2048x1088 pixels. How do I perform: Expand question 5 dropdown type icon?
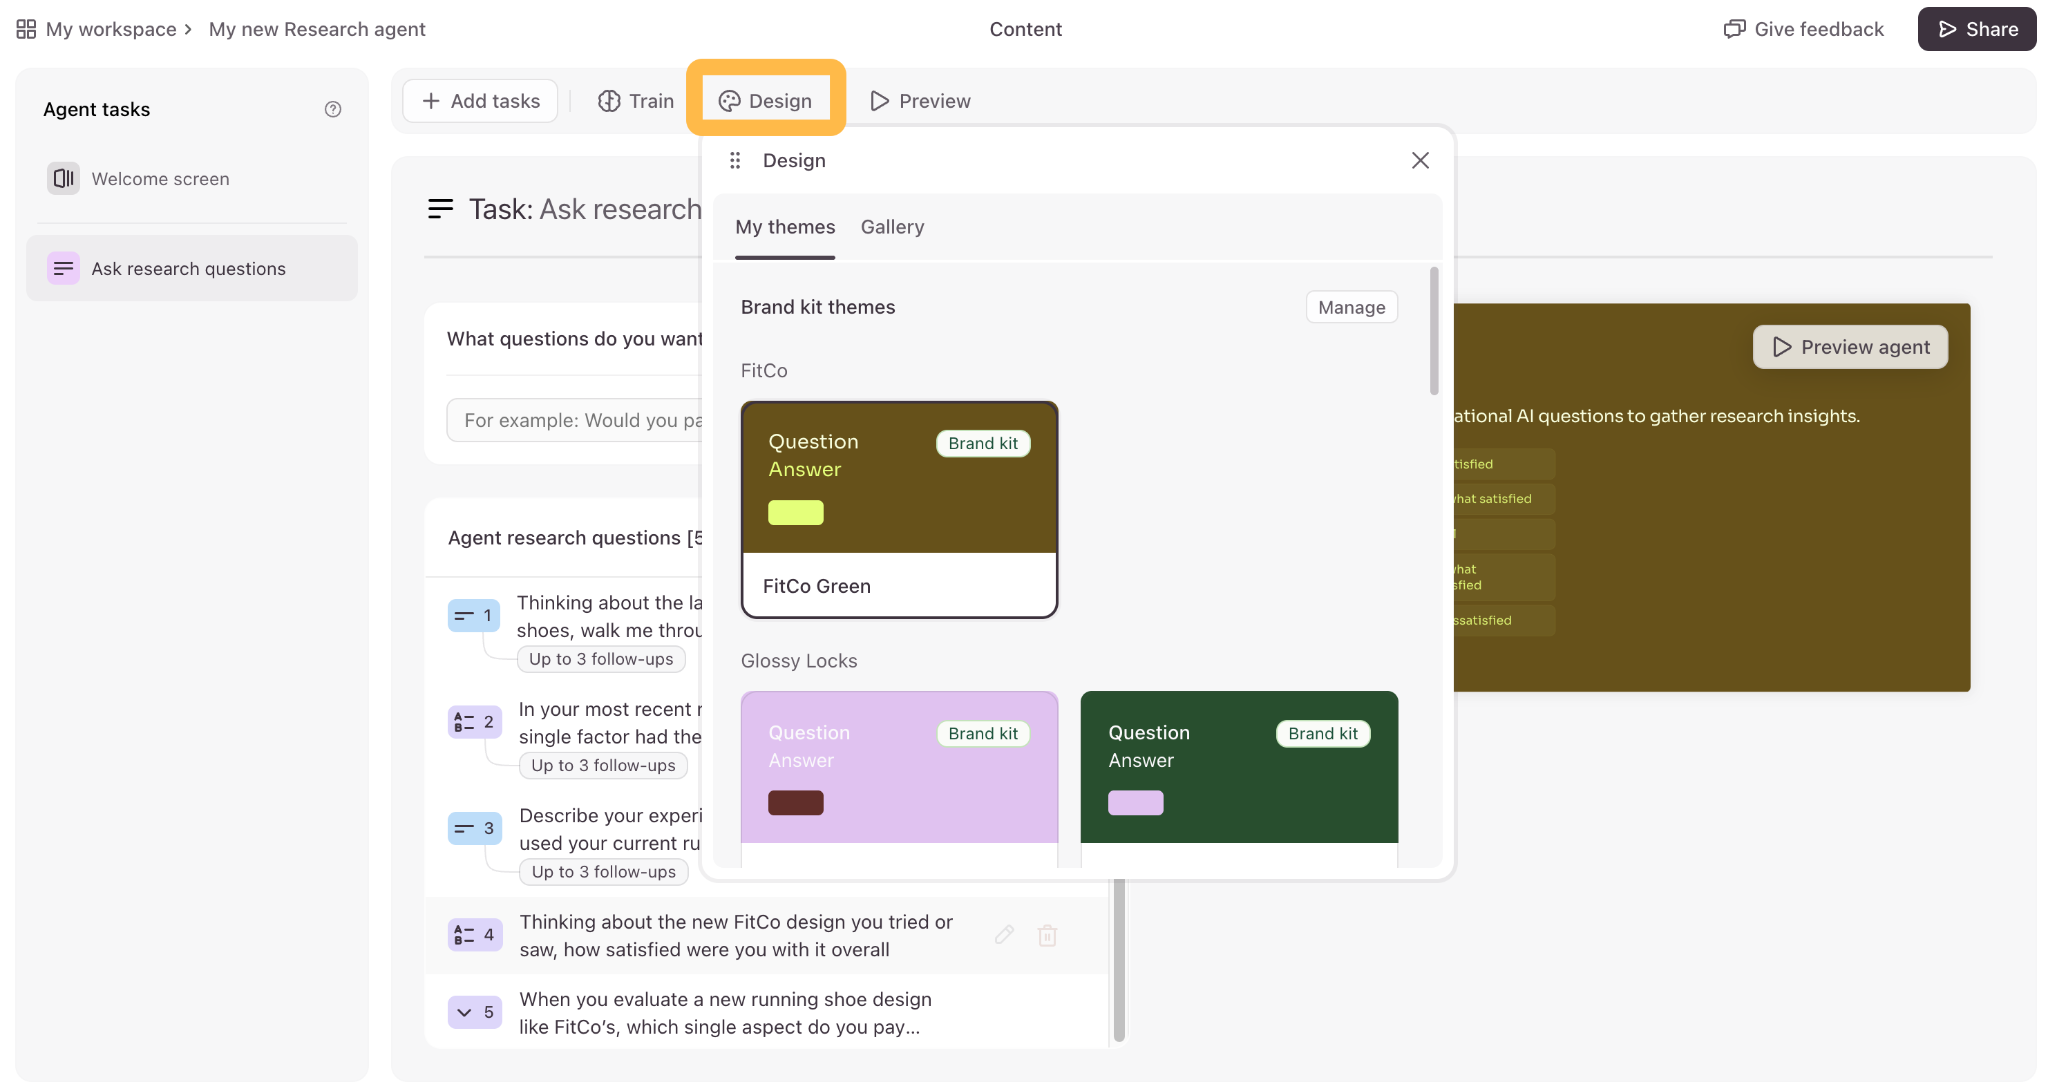(x=474, y=1012)
